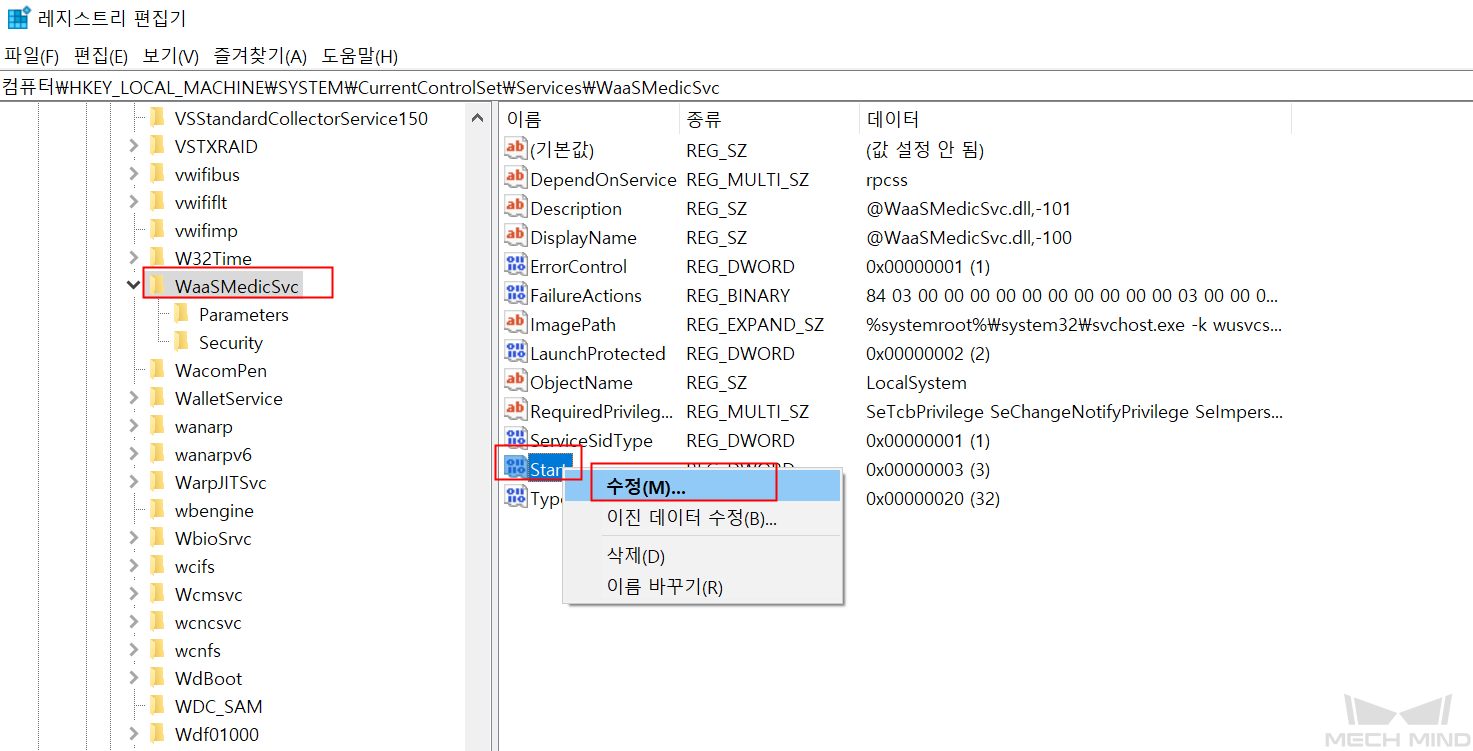Click the binary icon beside LaunchProtected
Viewport: 1473px width, 751px height.
[515, 352]
